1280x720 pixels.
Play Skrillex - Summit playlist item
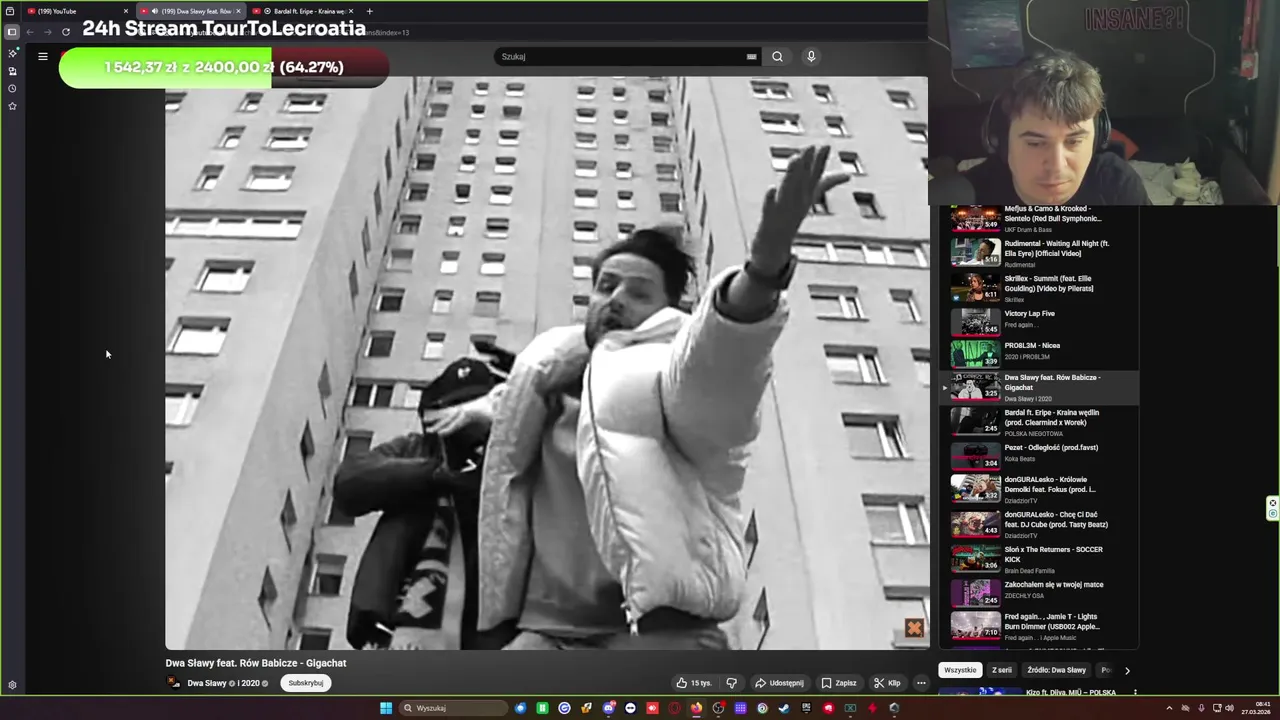(x=1040, y=288)
